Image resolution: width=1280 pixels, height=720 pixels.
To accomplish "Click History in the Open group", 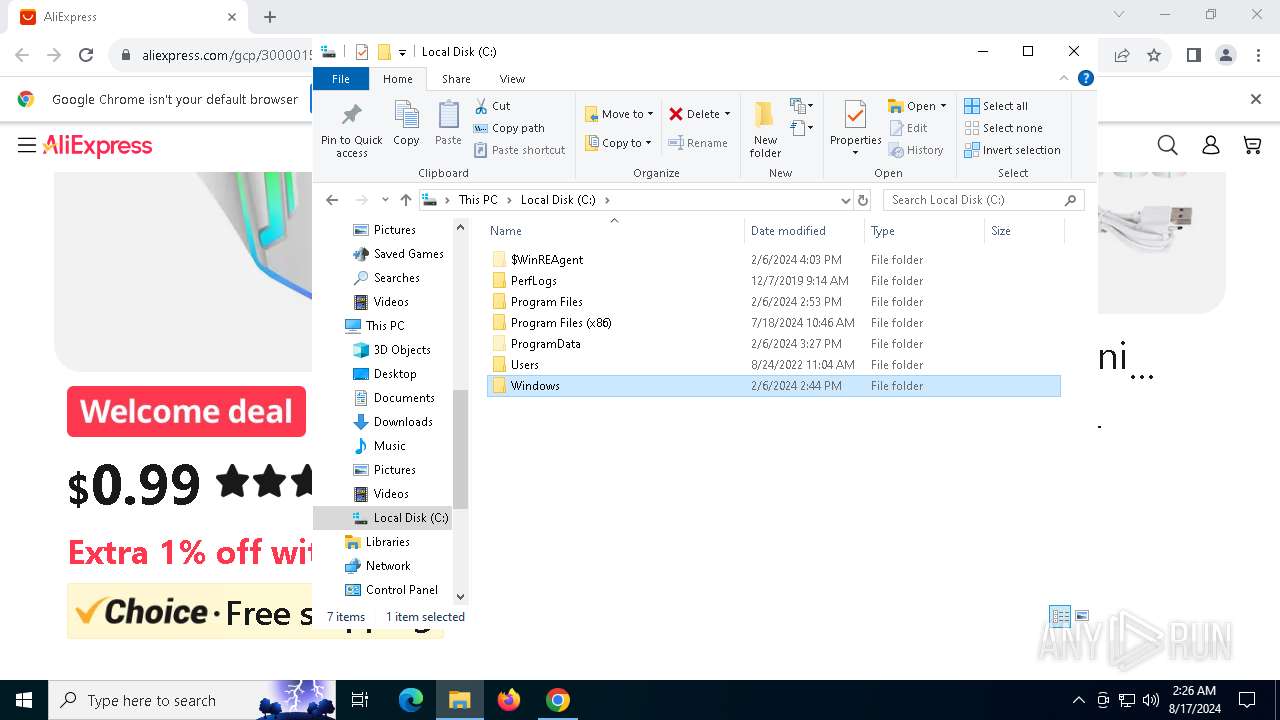I will (916, 150).
